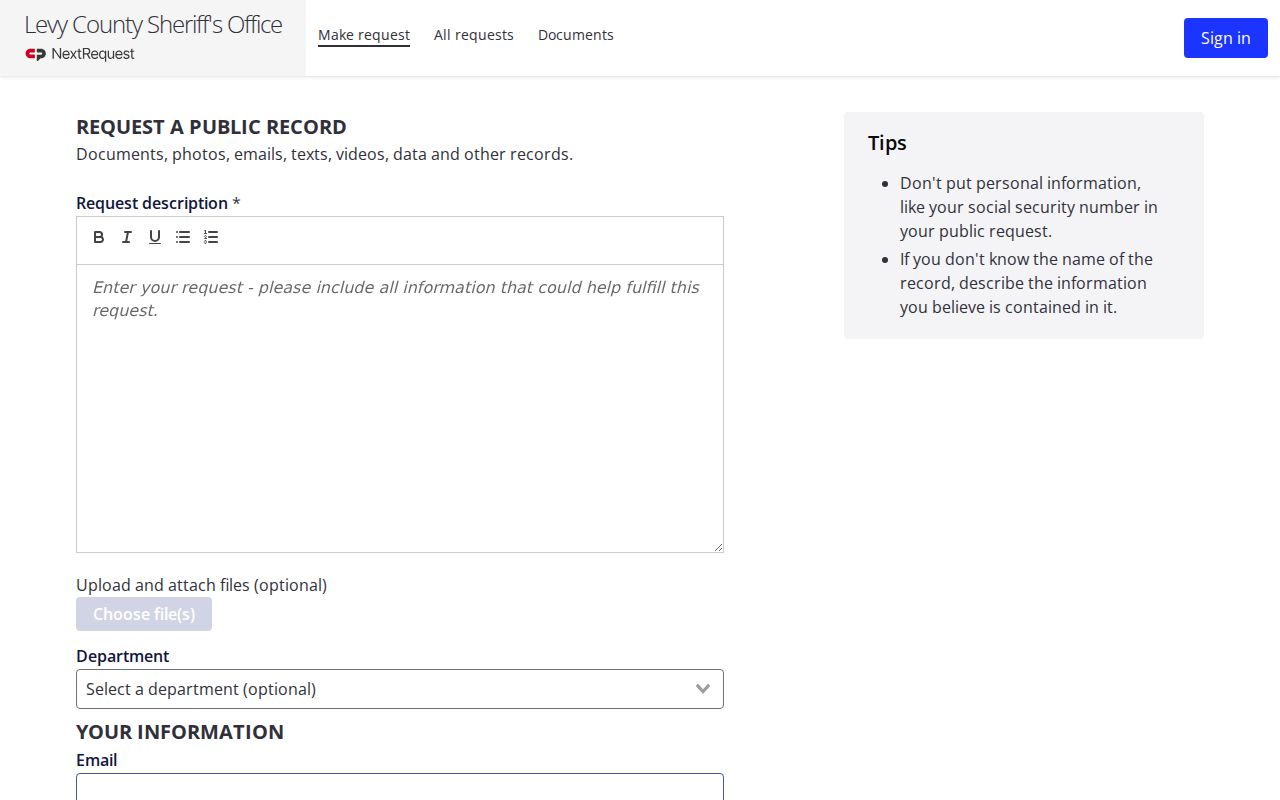Open the Select a department dropdown
Image resolution: width=1280 pixels, height=800 pixels.
[x=400, y=689]
